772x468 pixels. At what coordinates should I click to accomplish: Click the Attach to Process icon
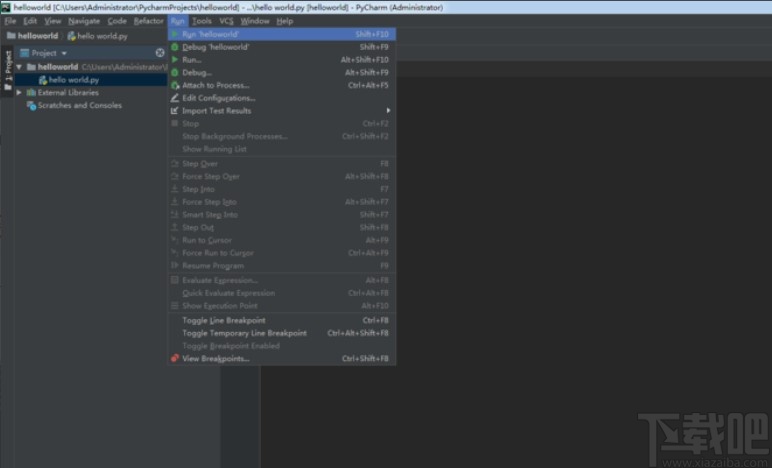175,85
